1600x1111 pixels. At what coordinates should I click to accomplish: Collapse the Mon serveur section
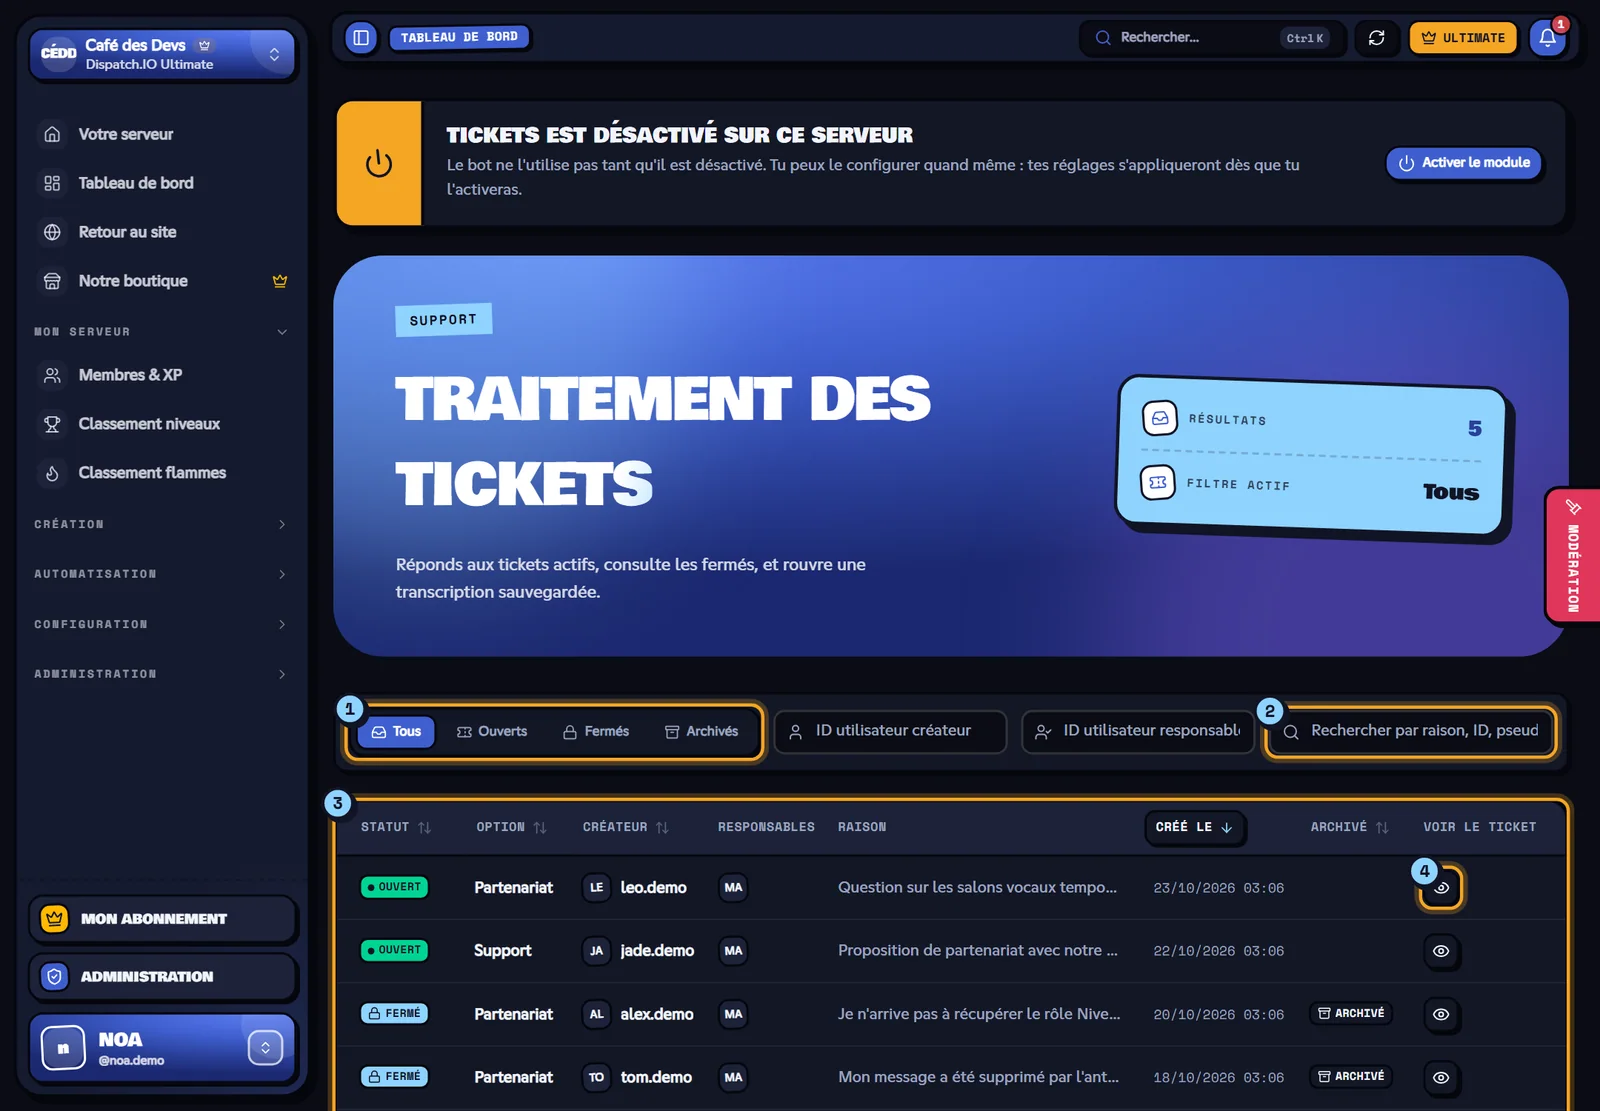(161, 332)
